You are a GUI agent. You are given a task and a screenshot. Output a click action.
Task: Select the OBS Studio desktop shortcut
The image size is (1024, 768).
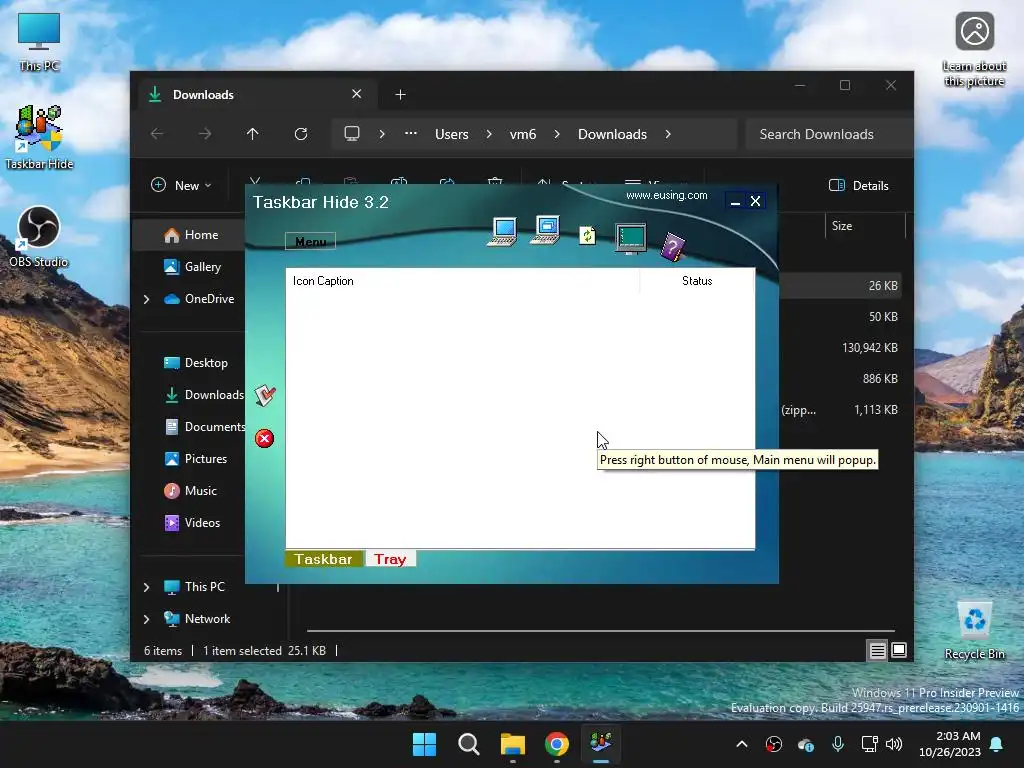(x=39, y=237)
